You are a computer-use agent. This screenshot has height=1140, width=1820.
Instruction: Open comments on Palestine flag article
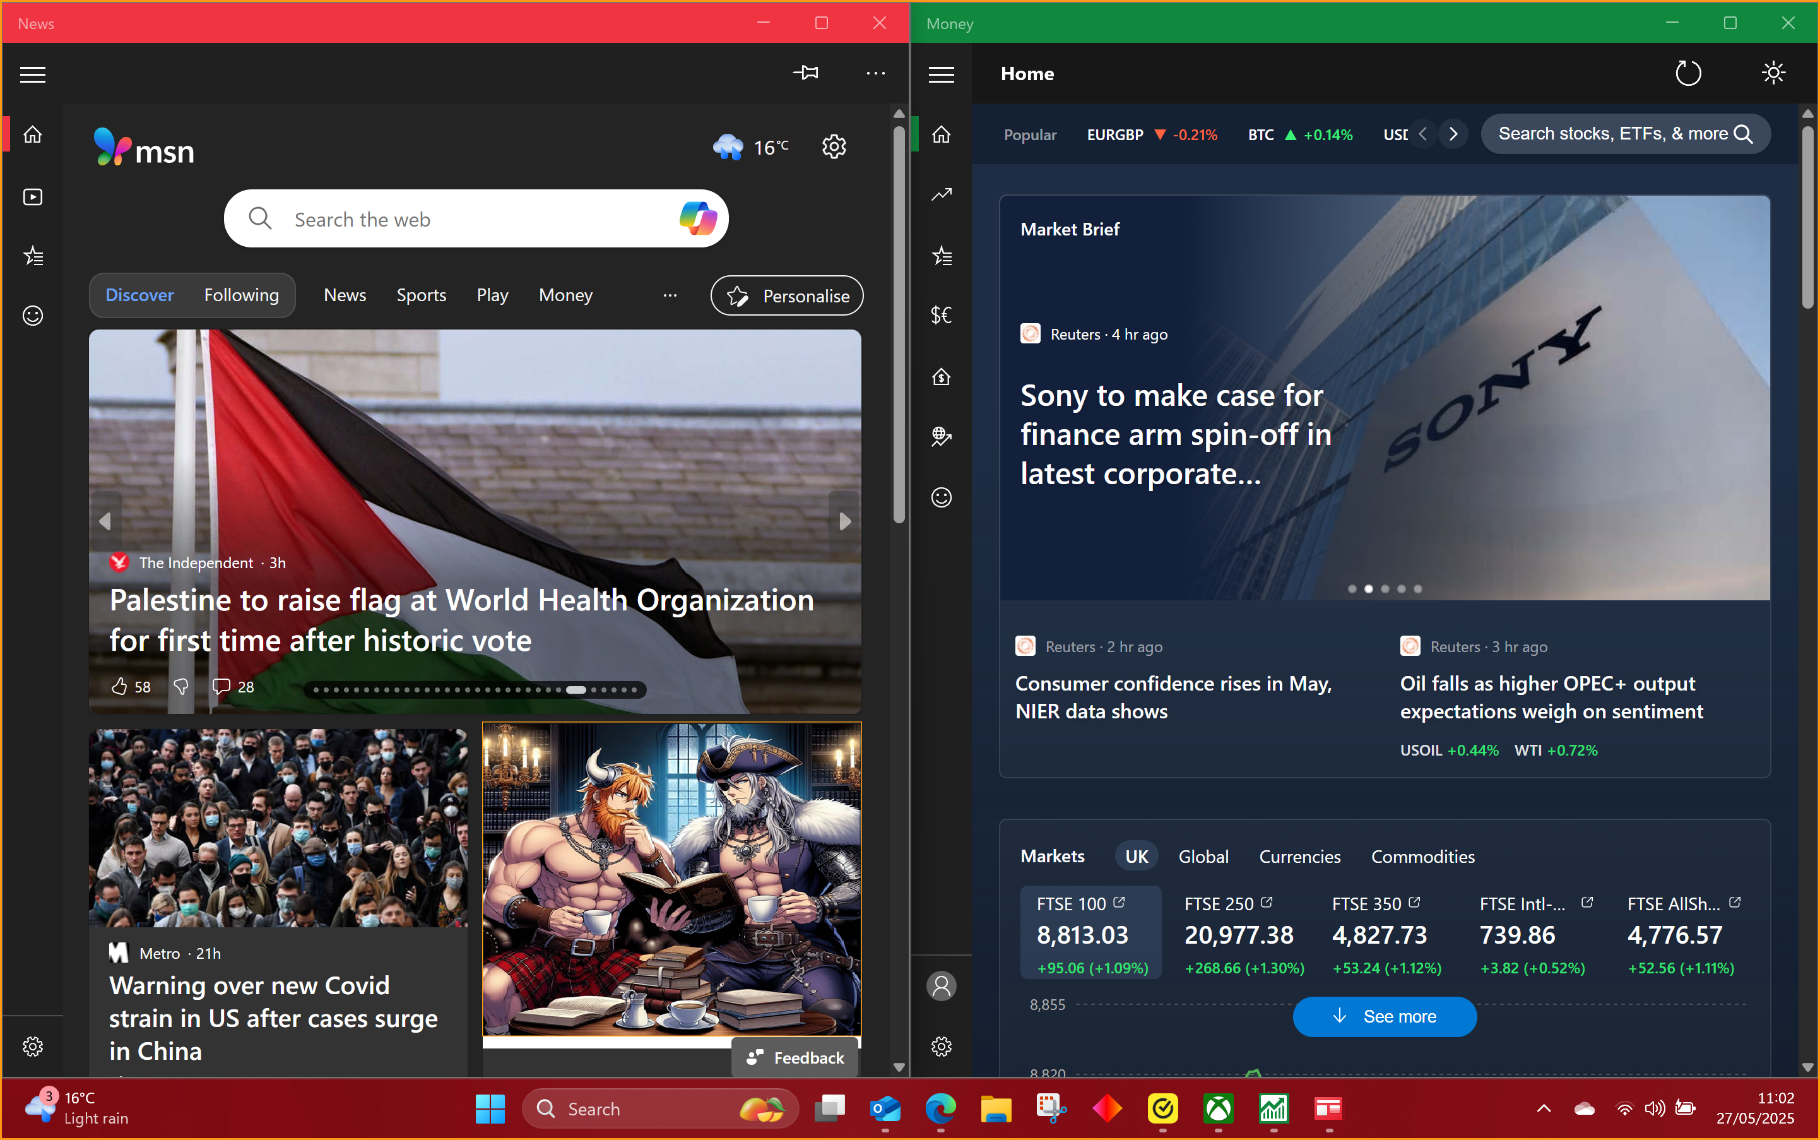(x=233, y=687)
